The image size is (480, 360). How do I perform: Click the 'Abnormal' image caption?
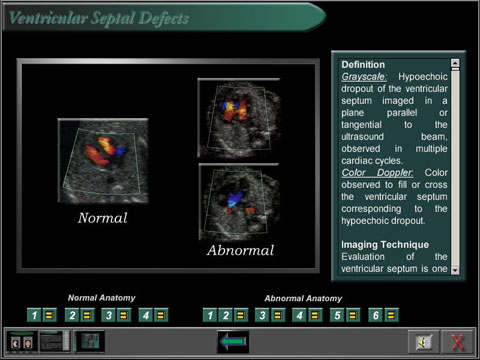coord(240,250)
